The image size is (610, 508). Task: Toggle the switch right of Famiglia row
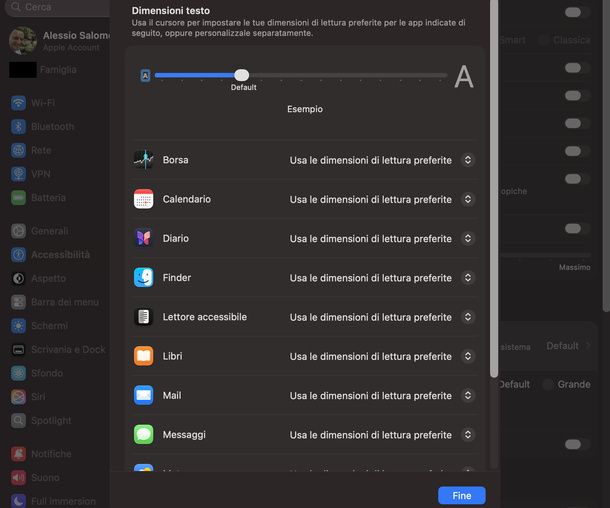(x=577, y=68)
